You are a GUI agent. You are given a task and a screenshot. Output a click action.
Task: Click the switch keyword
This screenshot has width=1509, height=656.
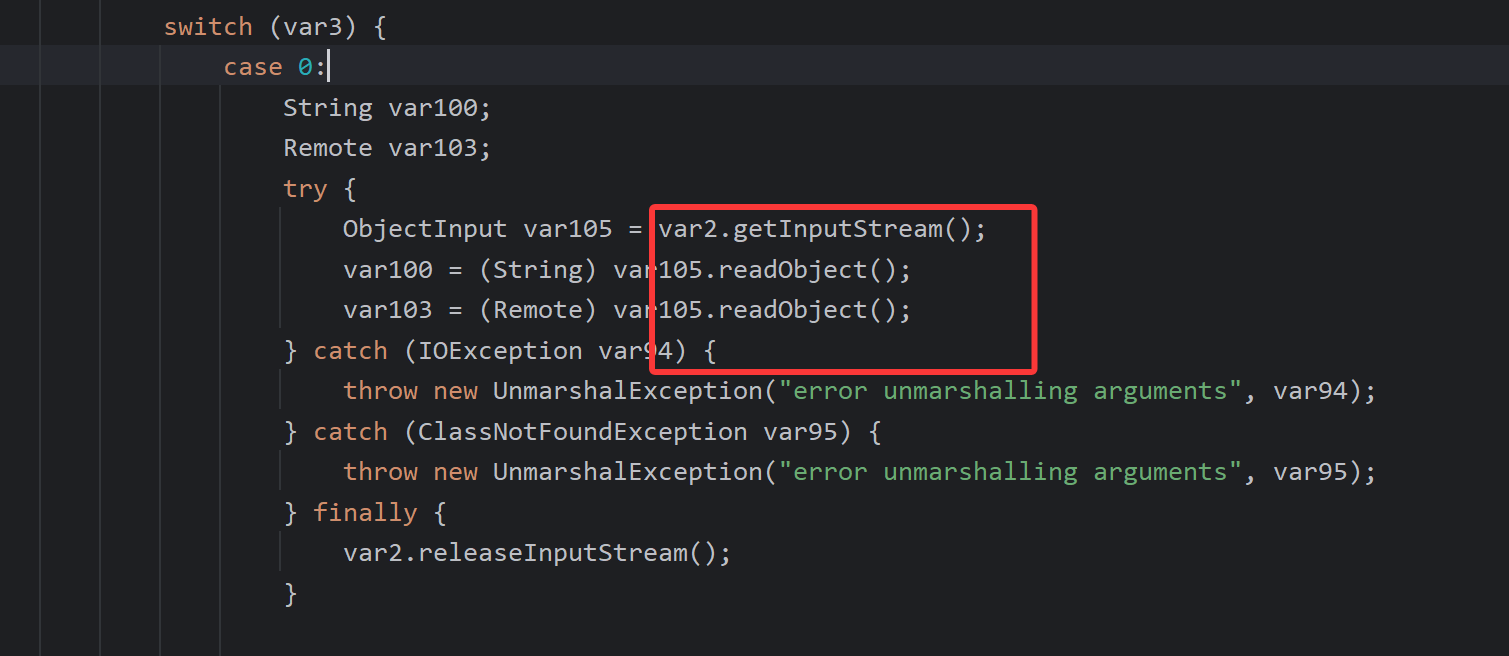coord(207,27)
